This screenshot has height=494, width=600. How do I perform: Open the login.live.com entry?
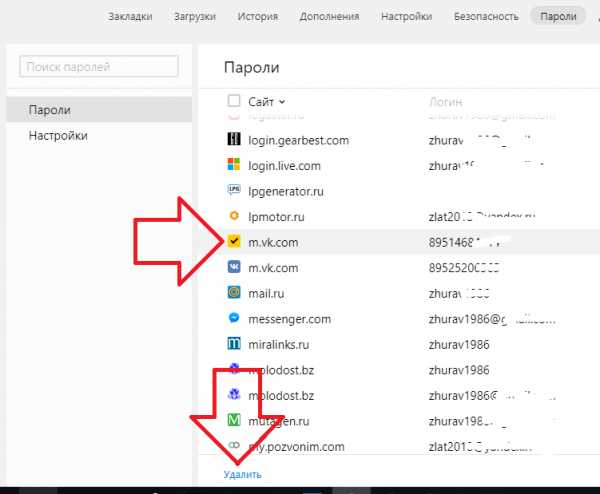[284, 166]
